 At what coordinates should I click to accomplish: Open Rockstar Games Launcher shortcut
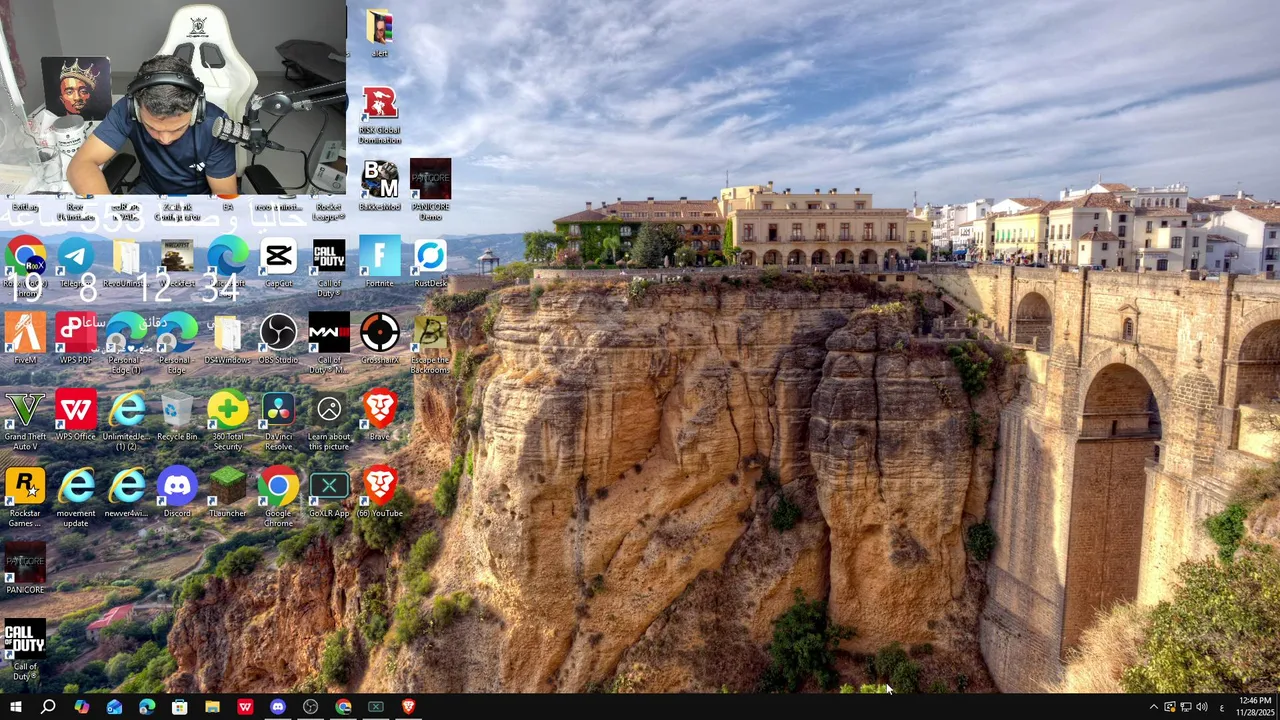(25, 498)
